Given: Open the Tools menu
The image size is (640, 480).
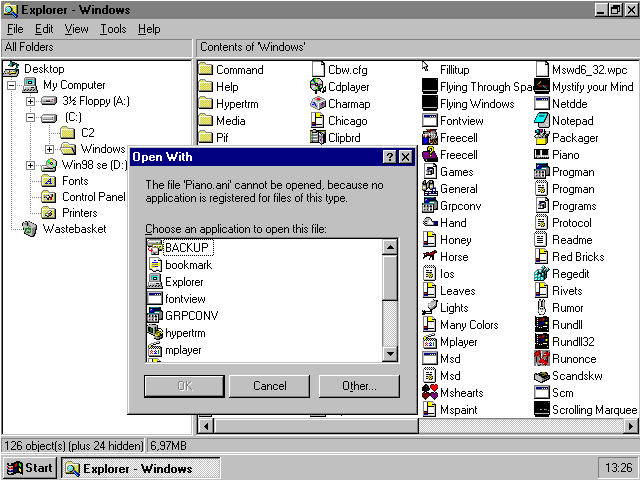Looking at the screenshot, I should (x=113, y=29).
